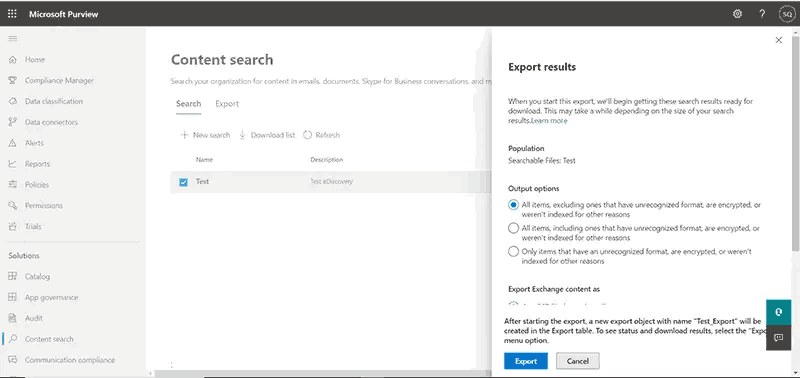Open the Help question mark icon

[x=762, y=14]
